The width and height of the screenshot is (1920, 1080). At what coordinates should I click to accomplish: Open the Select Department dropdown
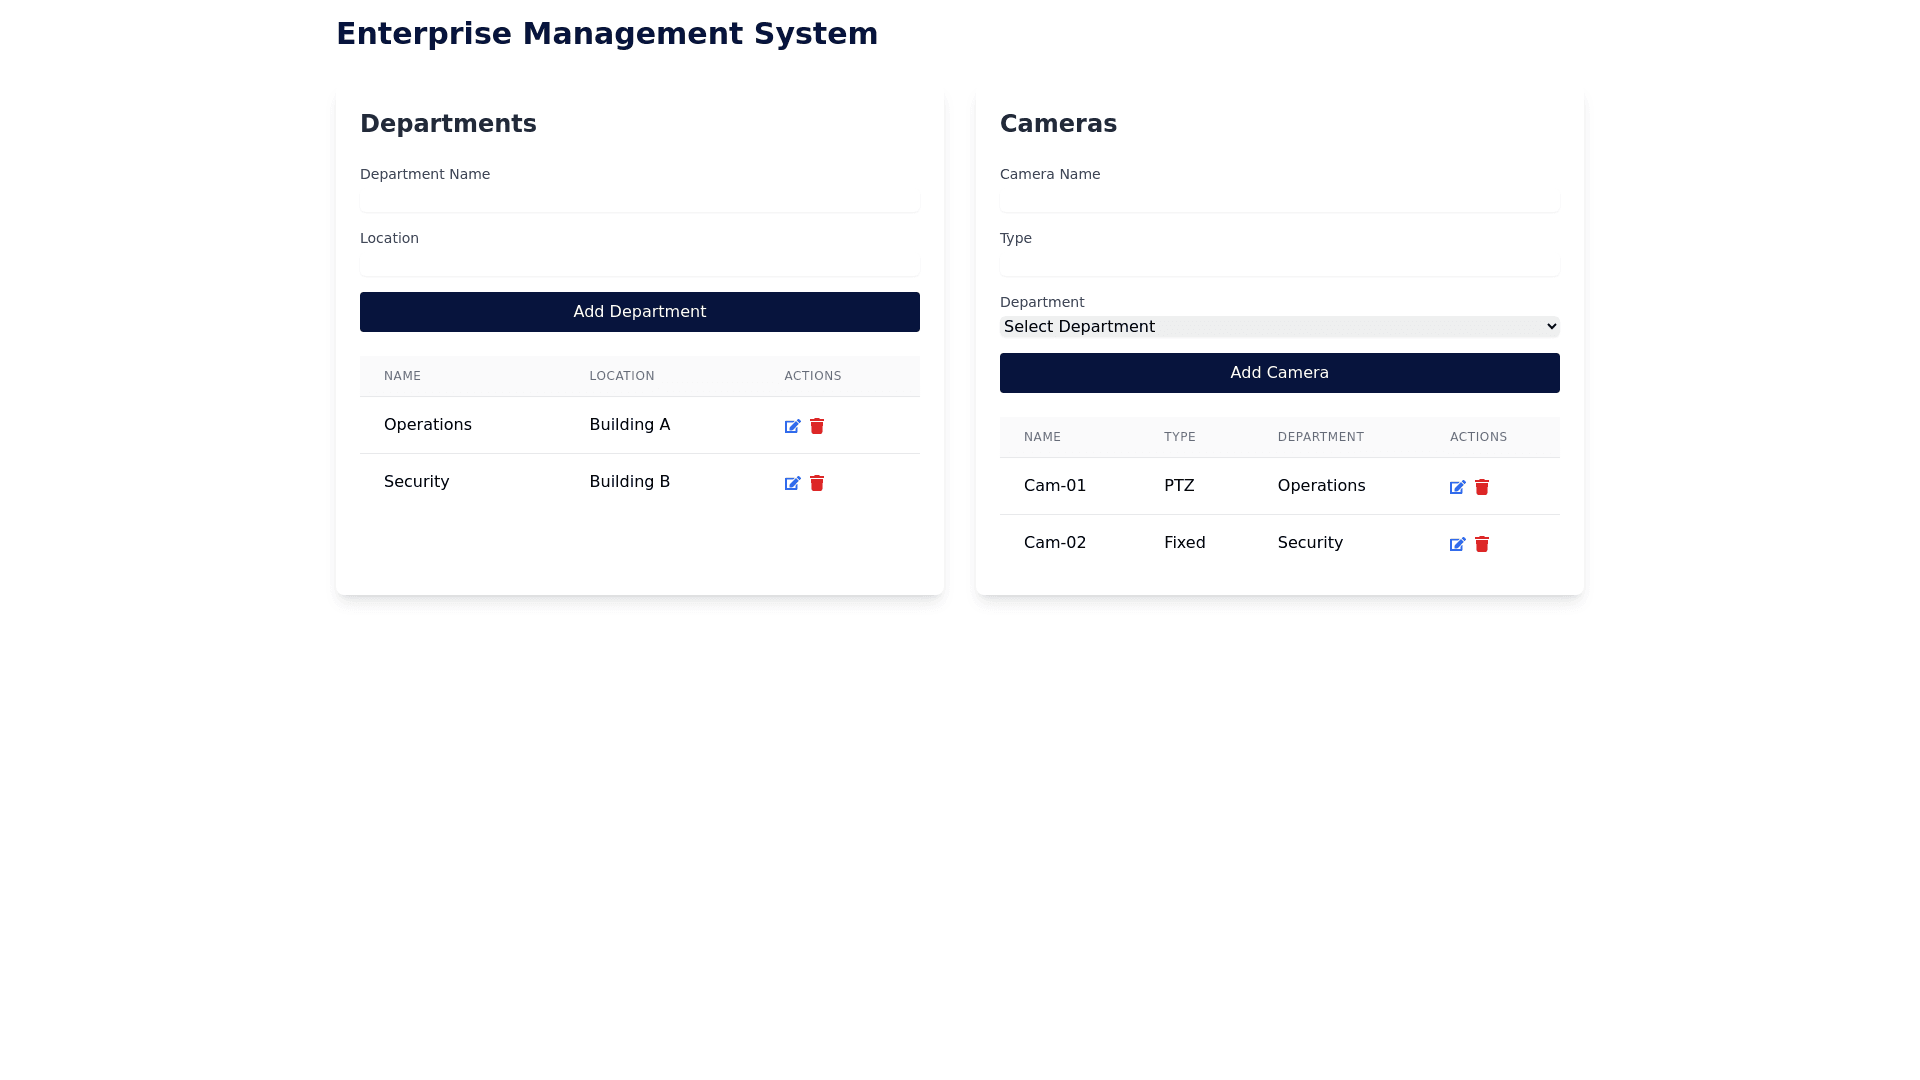[1279, 327]
